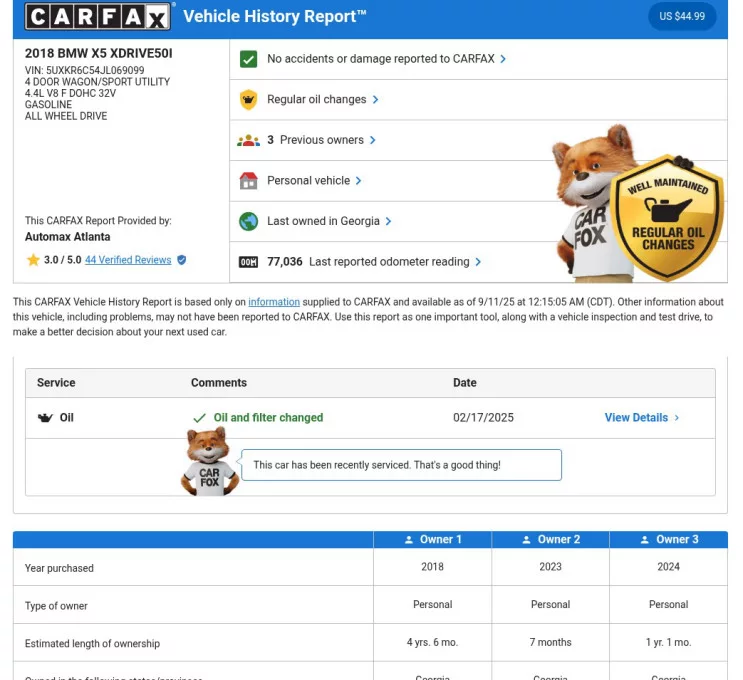
Task: Expand chevron beside Personal vehicle
Action: [358, 181]
